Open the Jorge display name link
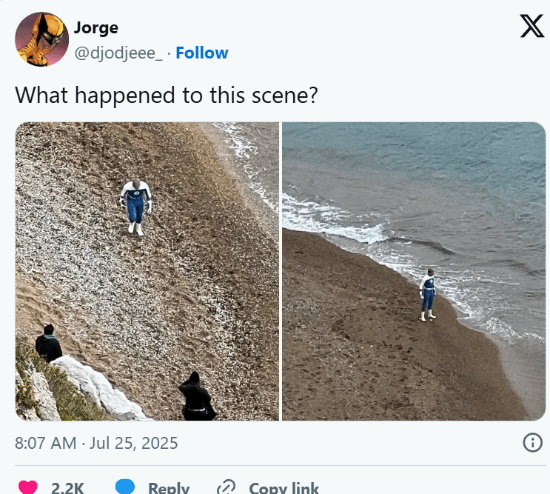Screen dimensions: 550x494 tap(96, 28)
